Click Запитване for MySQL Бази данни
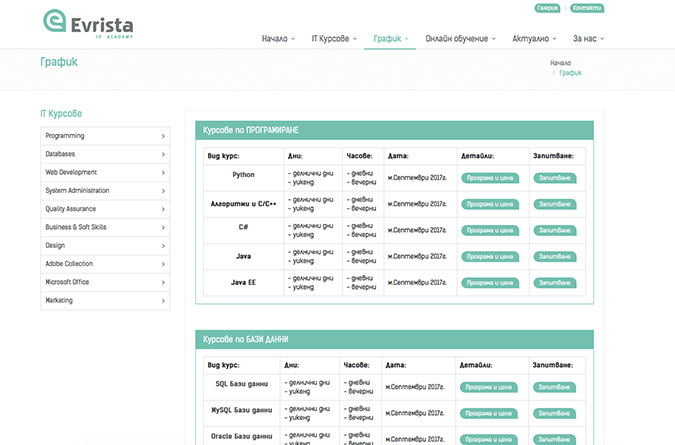 (x=554, y=414)
